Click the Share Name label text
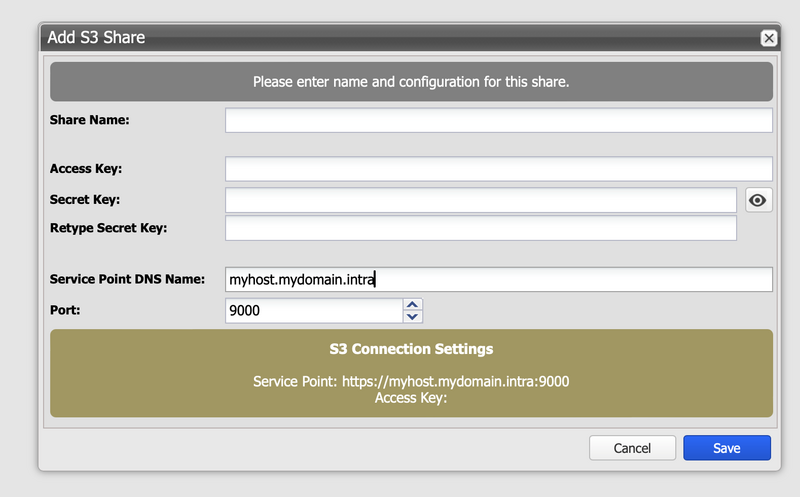 pos(90,120)
